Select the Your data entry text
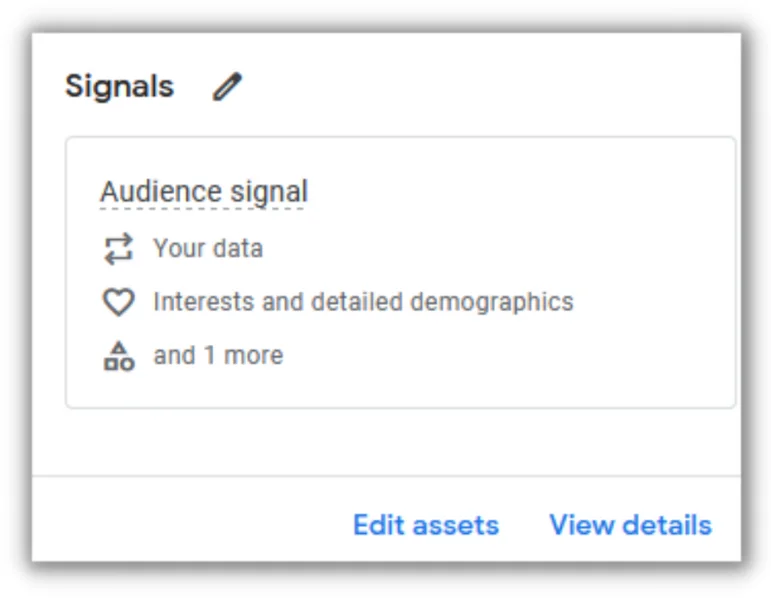 pos(208,248)
